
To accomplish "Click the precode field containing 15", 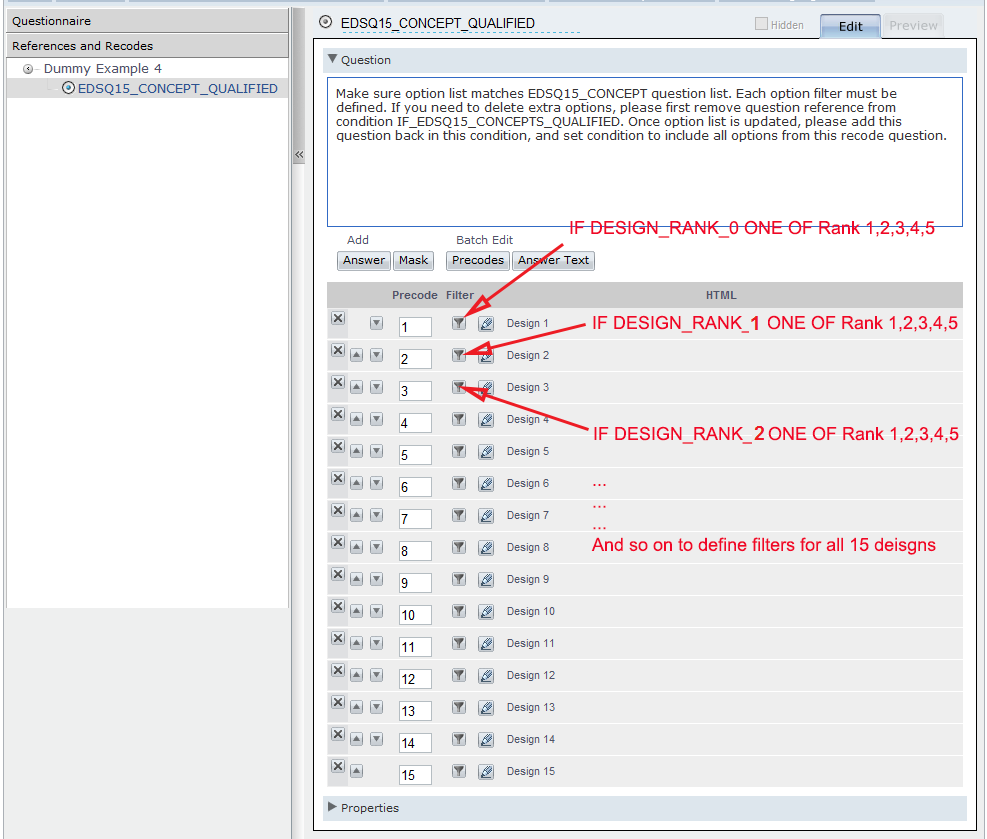I will tap(415, 775).
